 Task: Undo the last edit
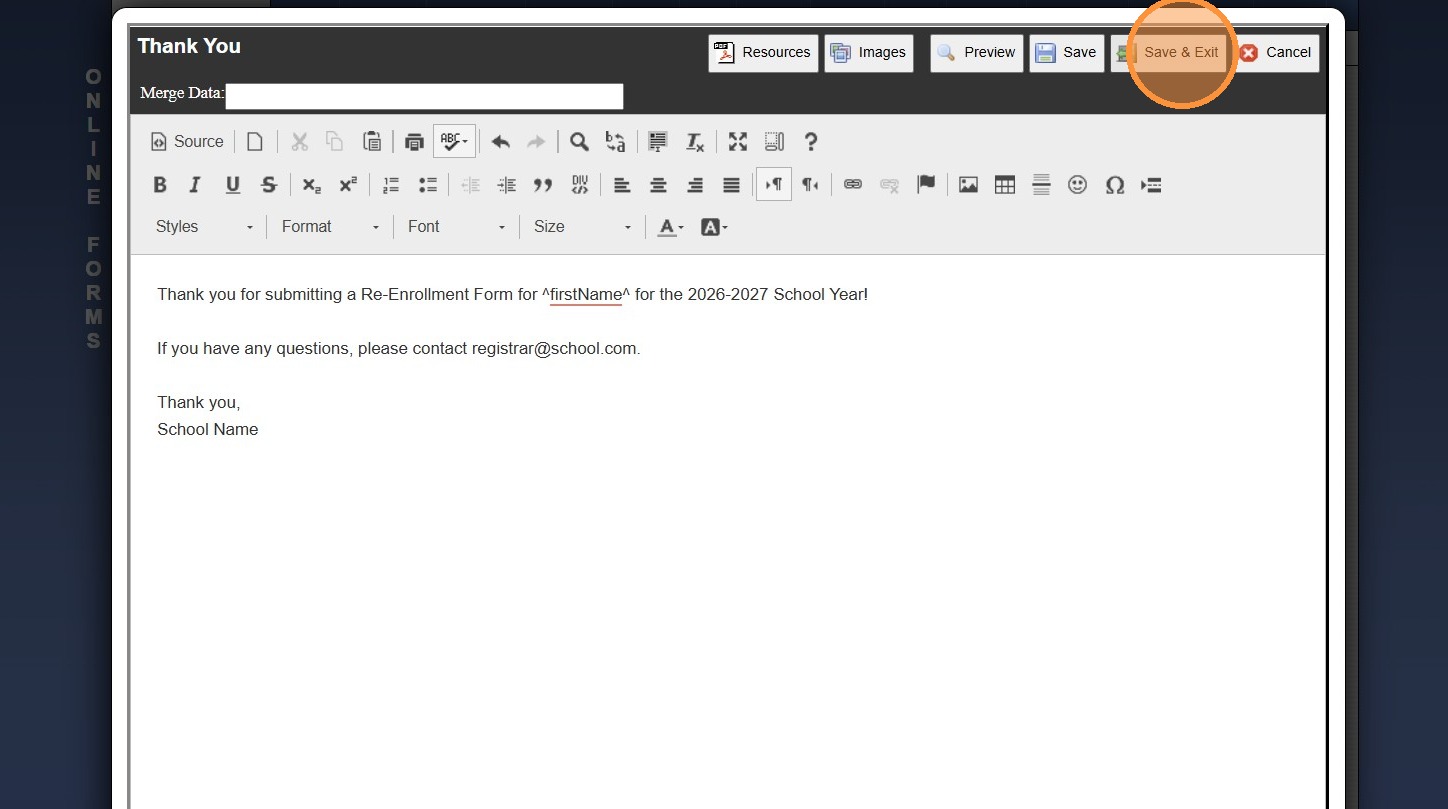tap(501, 142)
